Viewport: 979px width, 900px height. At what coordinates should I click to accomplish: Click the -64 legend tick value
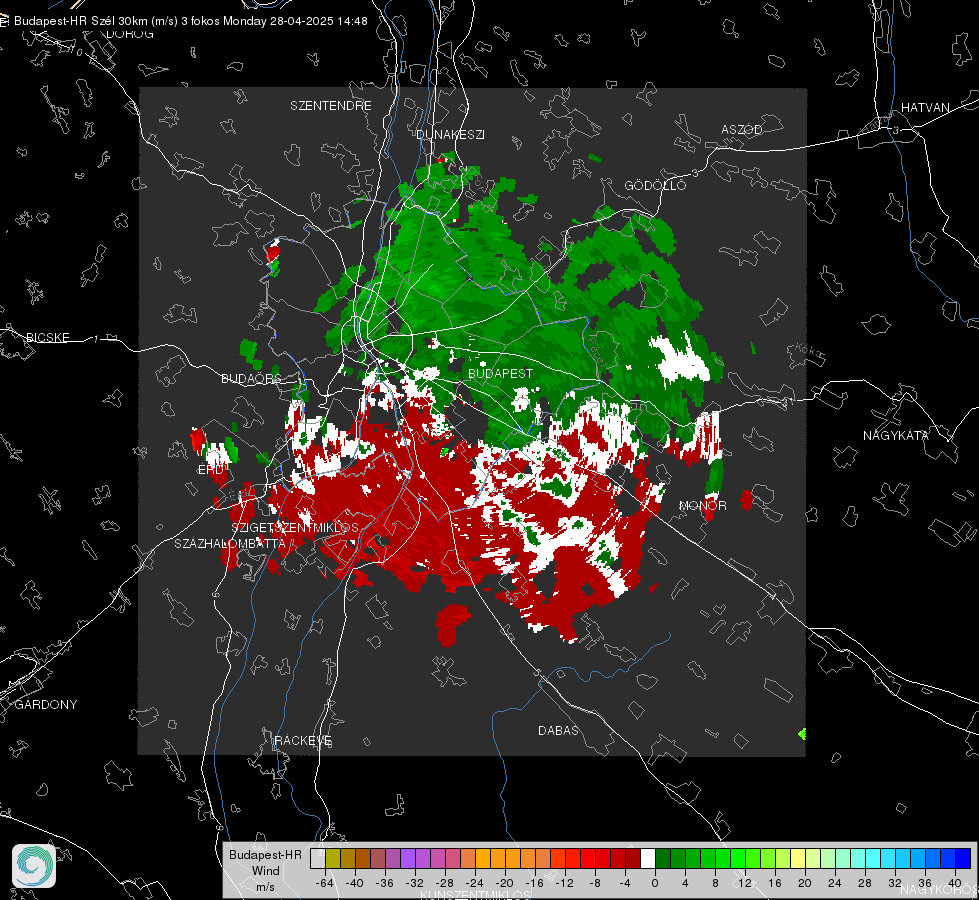(325, 883)
